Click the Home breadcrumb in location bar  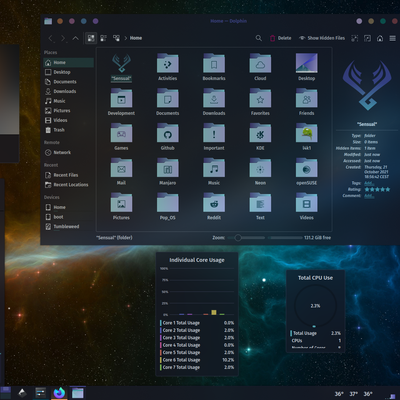[x=136, y=38]
